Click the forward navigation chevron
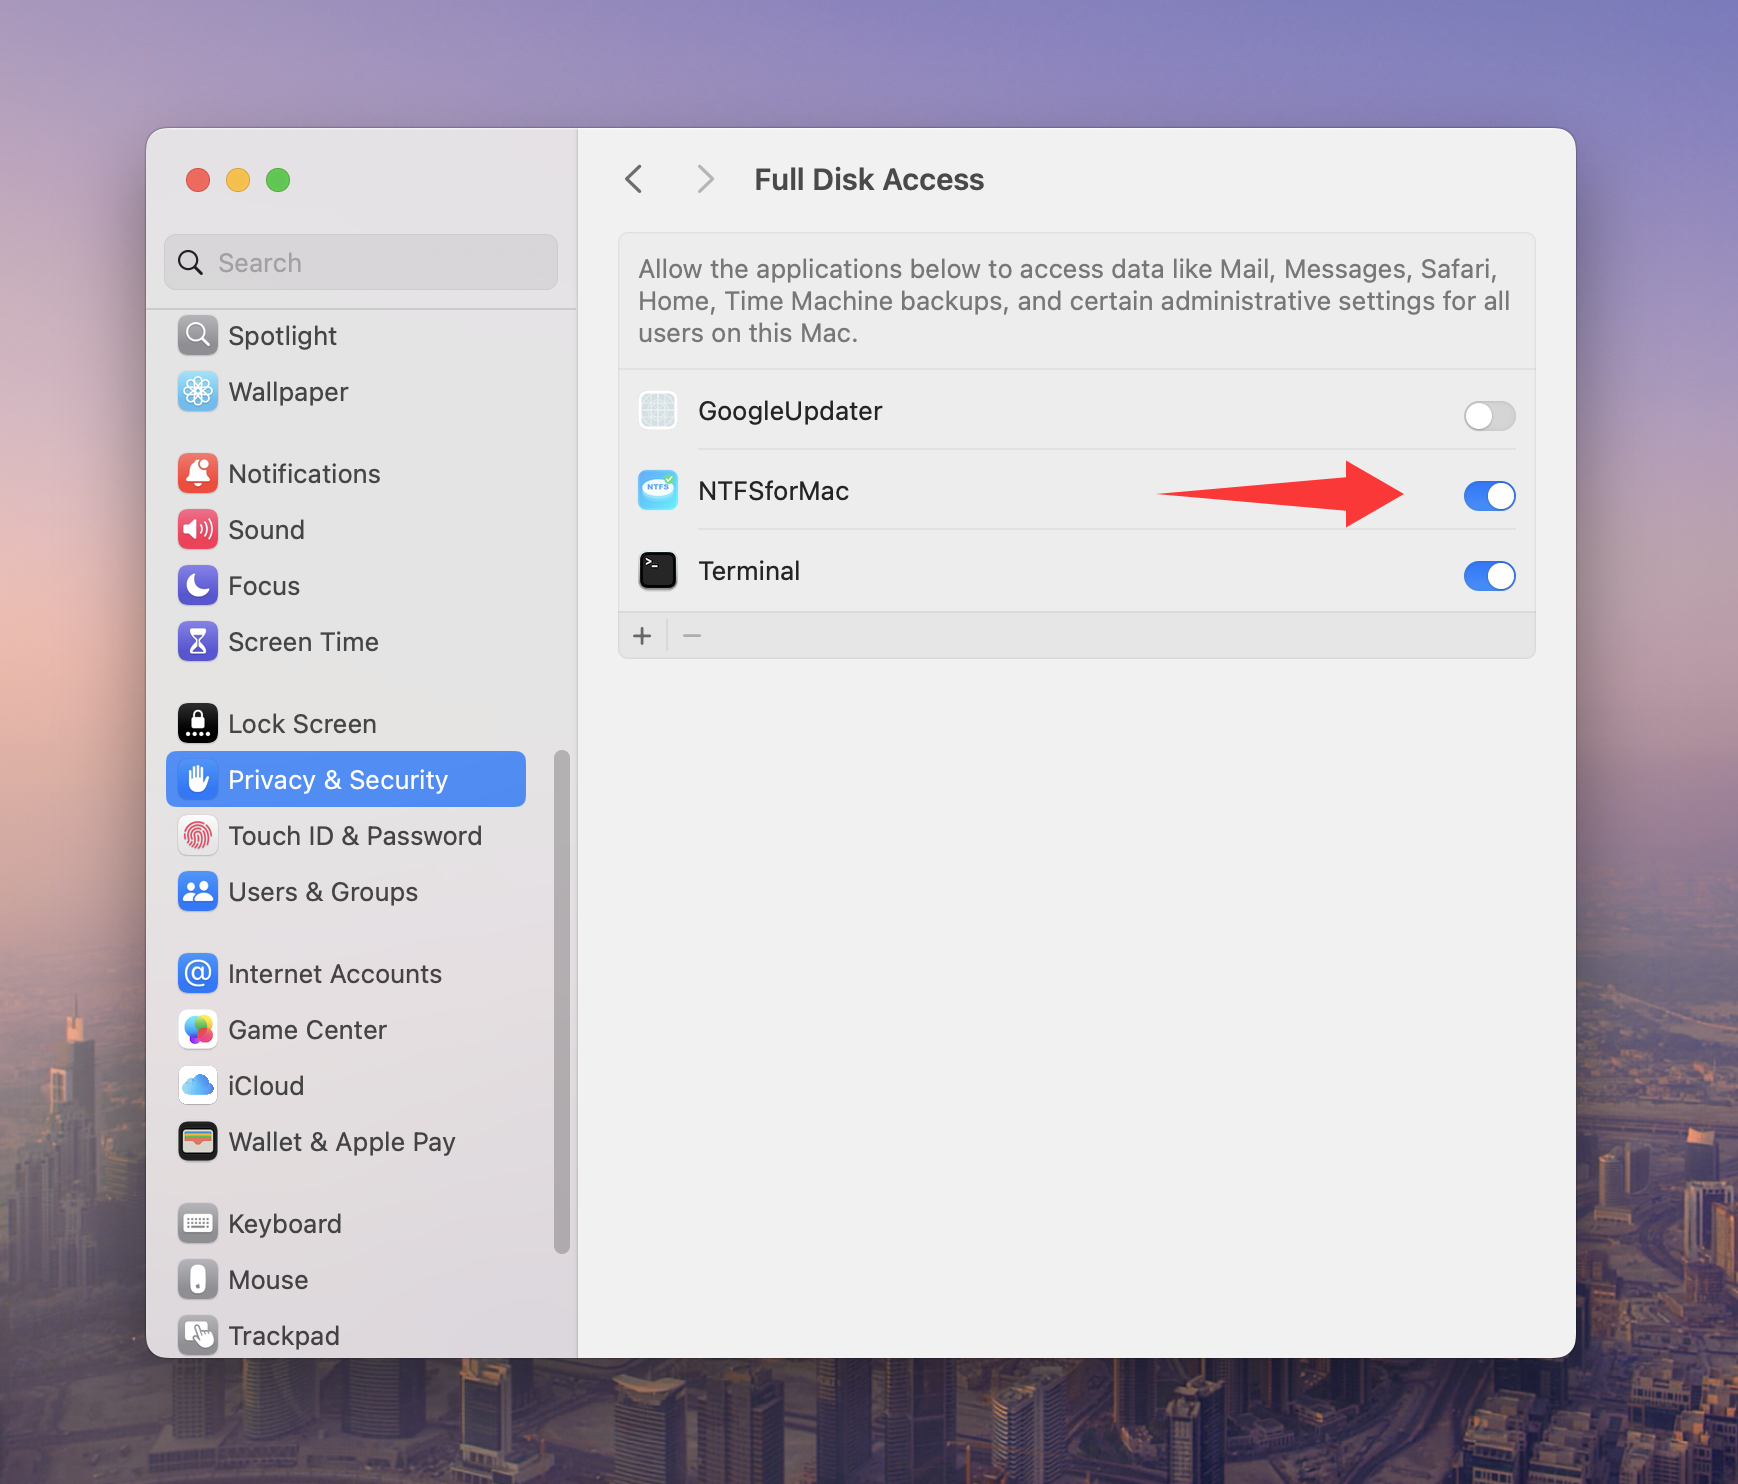1738x1484 pixels. 705,179
